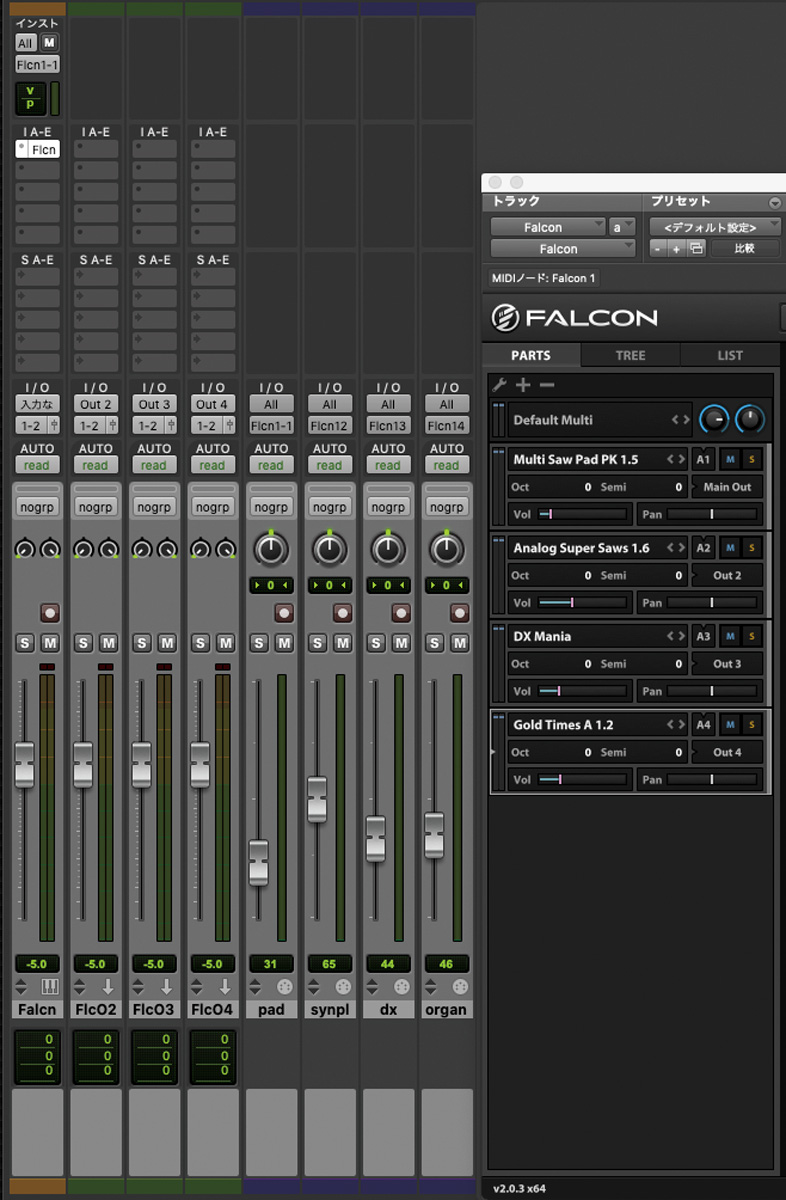Click the synpl track volume fader

(317, 798)
